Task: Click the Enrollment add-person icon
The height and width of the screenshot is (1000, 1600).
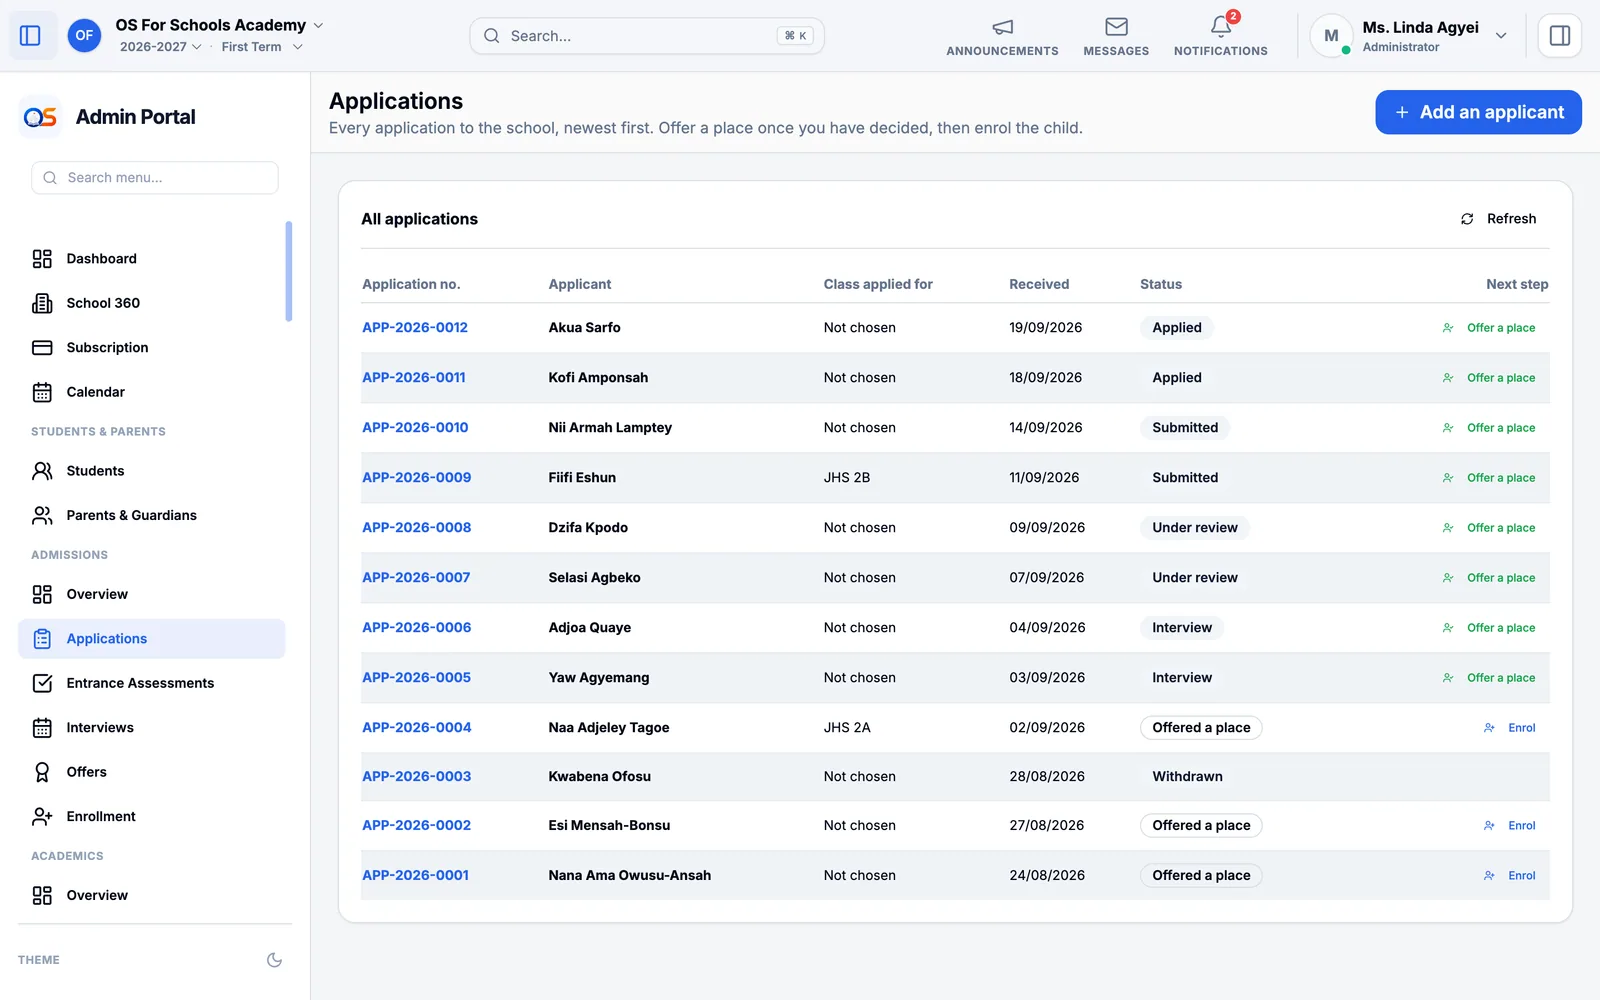Action: (42, 817)
